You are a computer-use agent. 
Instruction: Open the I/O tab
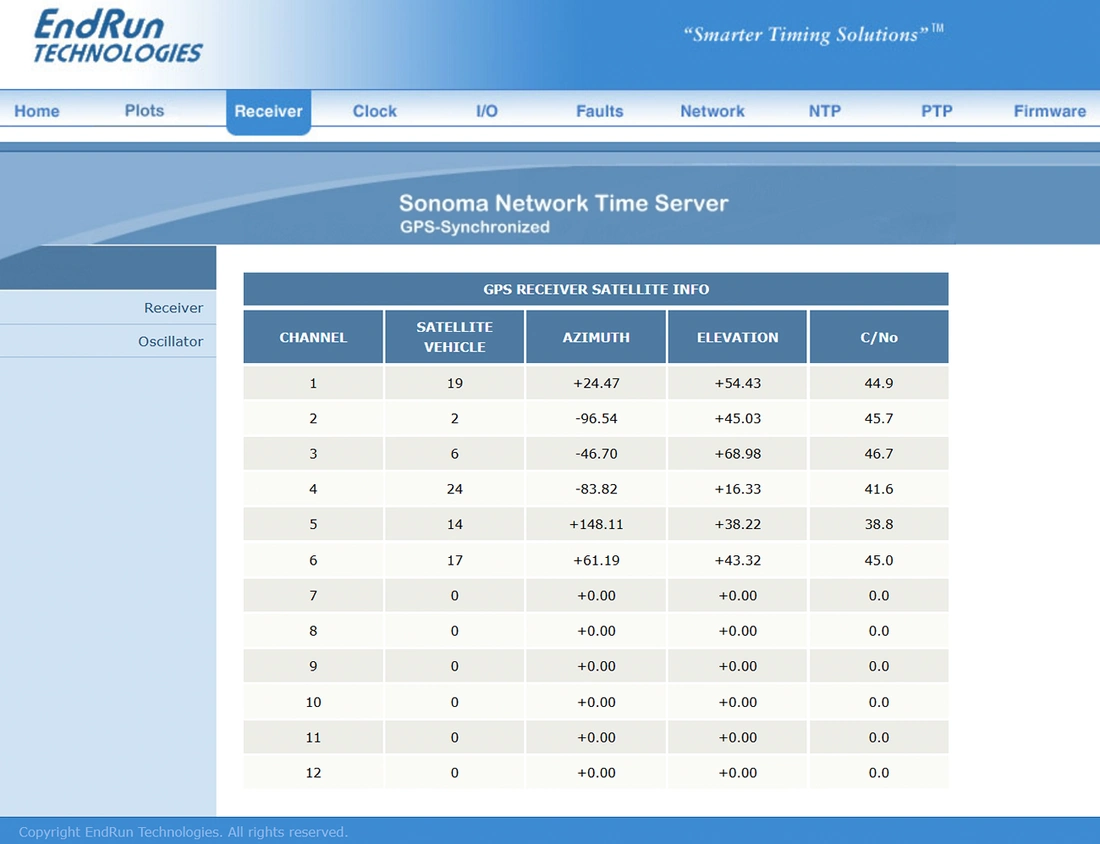coord(487,111)
